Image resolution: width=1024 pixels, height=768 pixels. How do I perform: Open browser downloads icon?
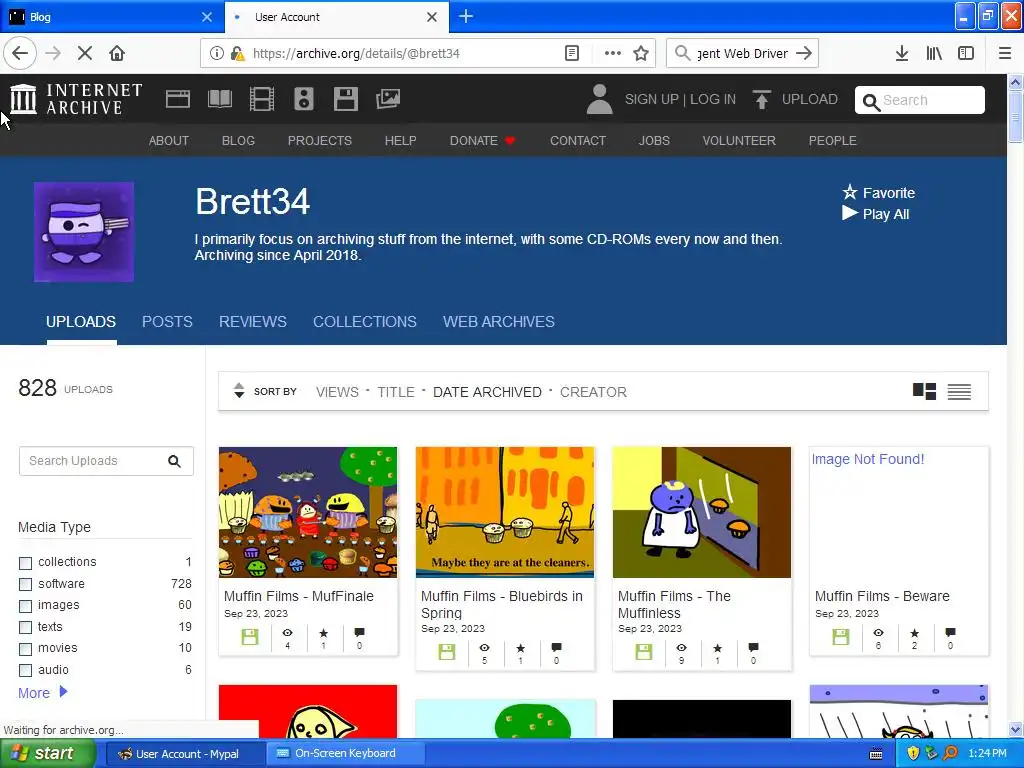[902, 53]
